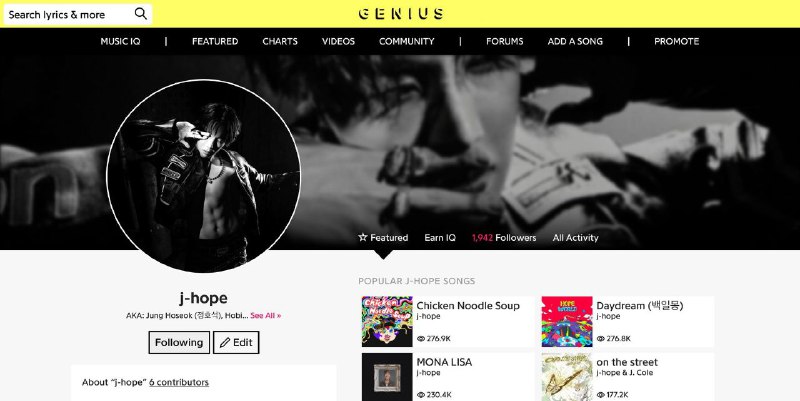This screenshot has width=800, height=401.
Task: Open the 6 contributors link
Action: click(179, 382)
